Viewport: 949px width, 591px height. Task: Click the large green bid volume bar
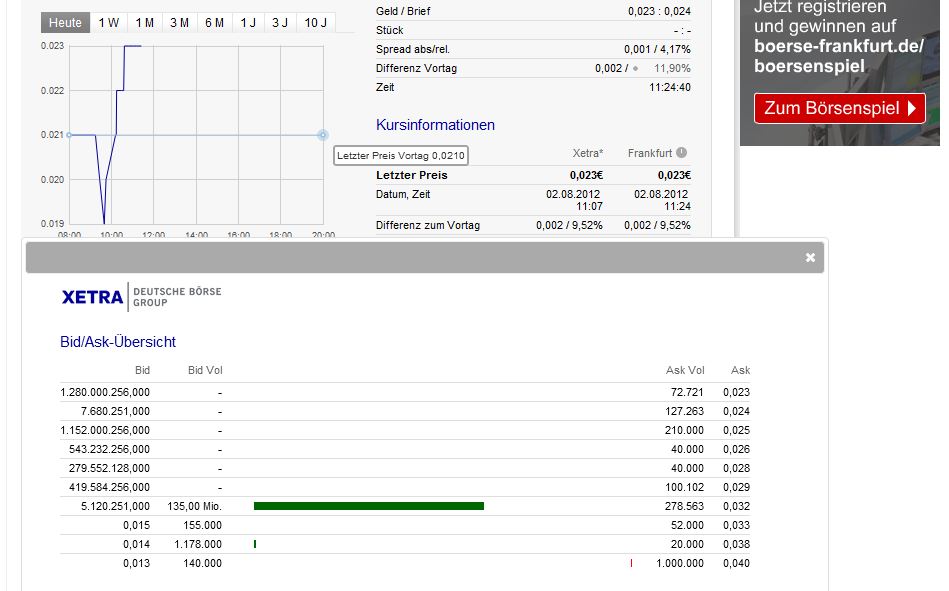click(369, 506)
